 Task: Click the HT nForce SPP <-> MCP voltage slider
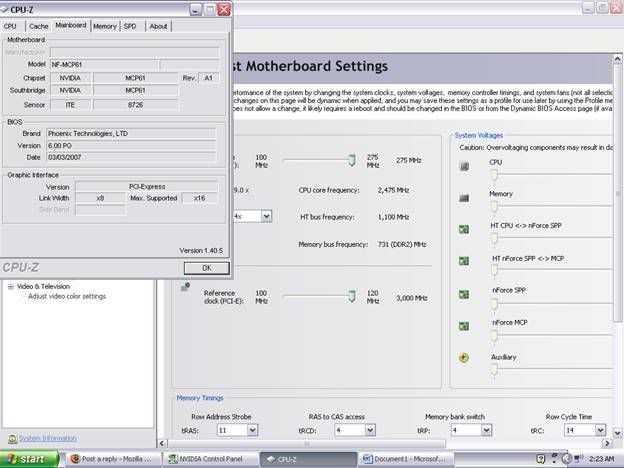click(x=494, y=270)
